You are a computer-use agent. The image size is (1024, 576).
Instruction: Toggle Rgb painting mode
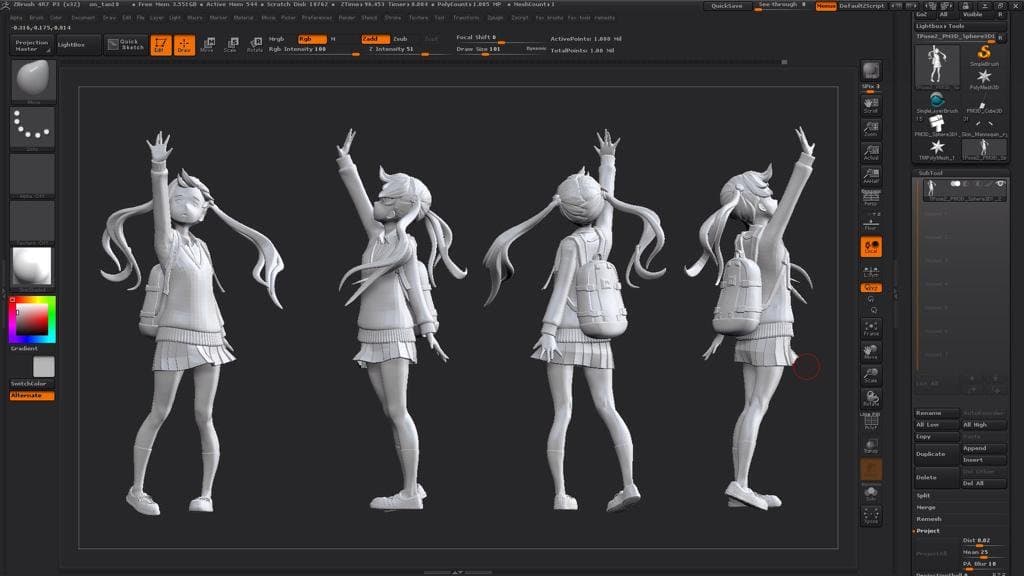coord(312,39)
